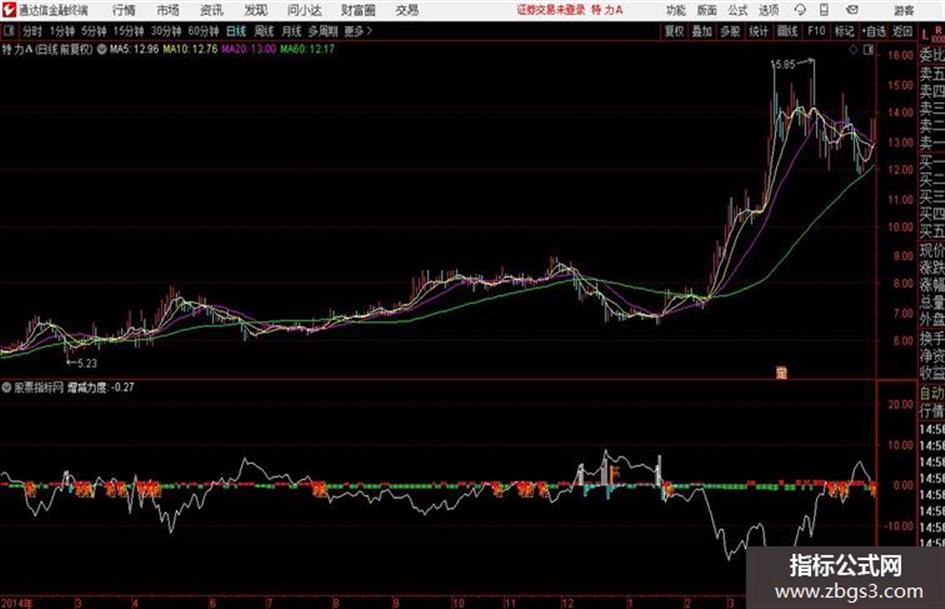Open the 问小达 menu
The width and height of the screenshot is (945, 609).
pyautogui.click(x=304, y=10)
